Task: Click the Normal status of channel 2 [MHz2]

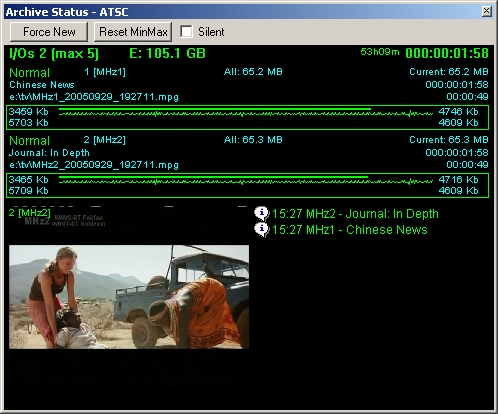Action: coord(29,141)
